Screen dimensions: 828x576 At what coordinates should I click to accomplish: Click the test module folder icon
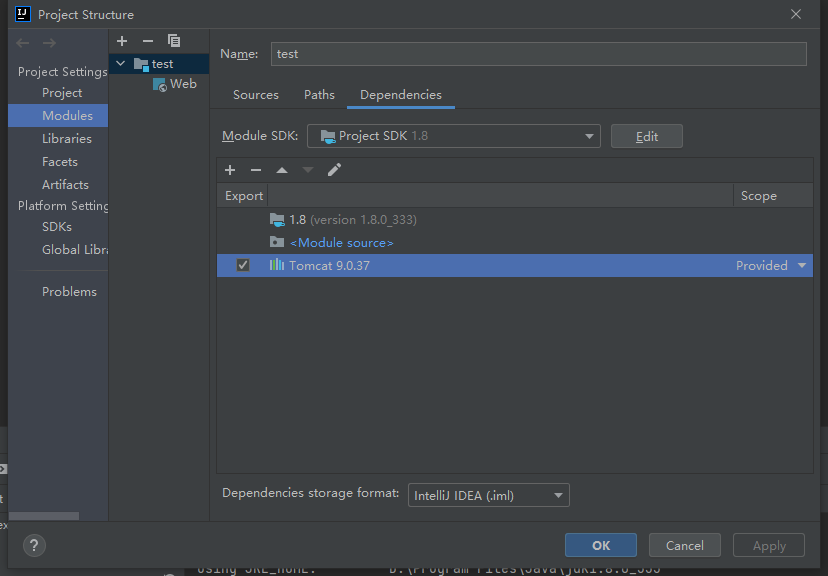point(141,64)
